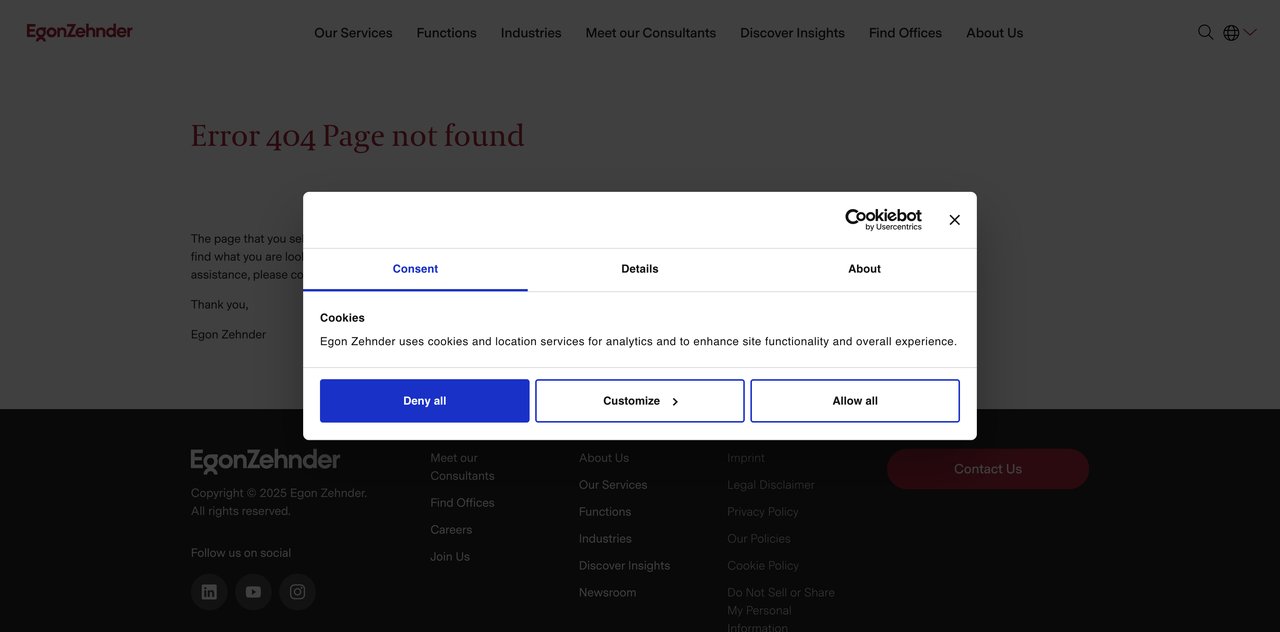Open the Cookie Policy link
The width and height of the screenshot is (1280, 632).
click(763, 566)
